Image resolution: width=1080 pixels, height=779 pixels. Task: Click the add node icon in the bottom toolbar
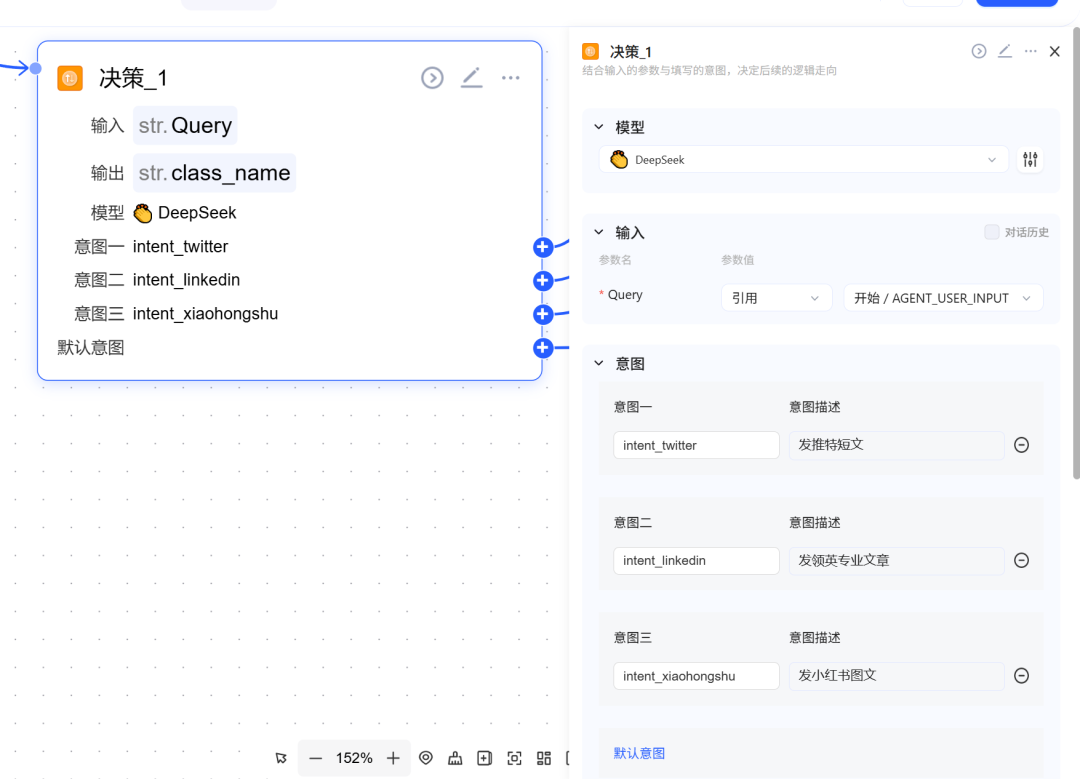[x=485, y=759]
